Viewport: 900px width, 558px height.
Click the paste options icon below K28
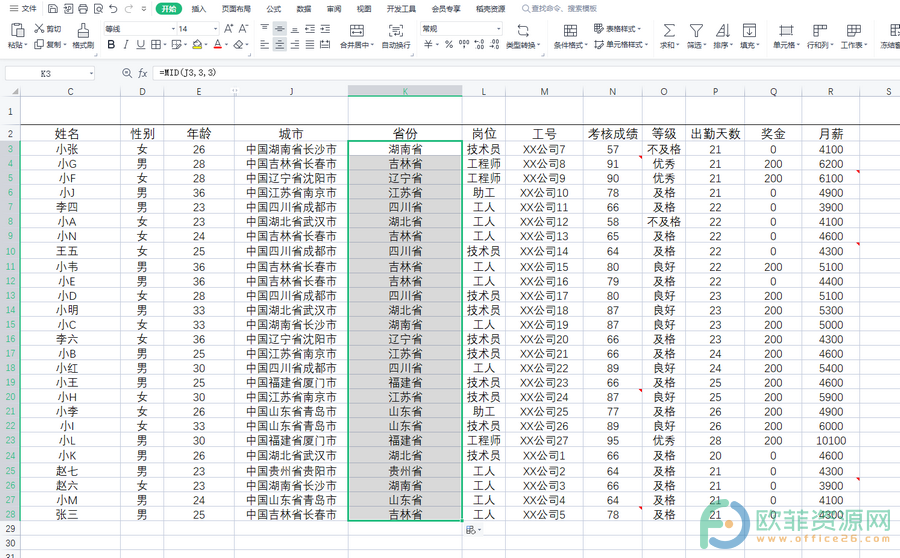[x=471, y=530]
